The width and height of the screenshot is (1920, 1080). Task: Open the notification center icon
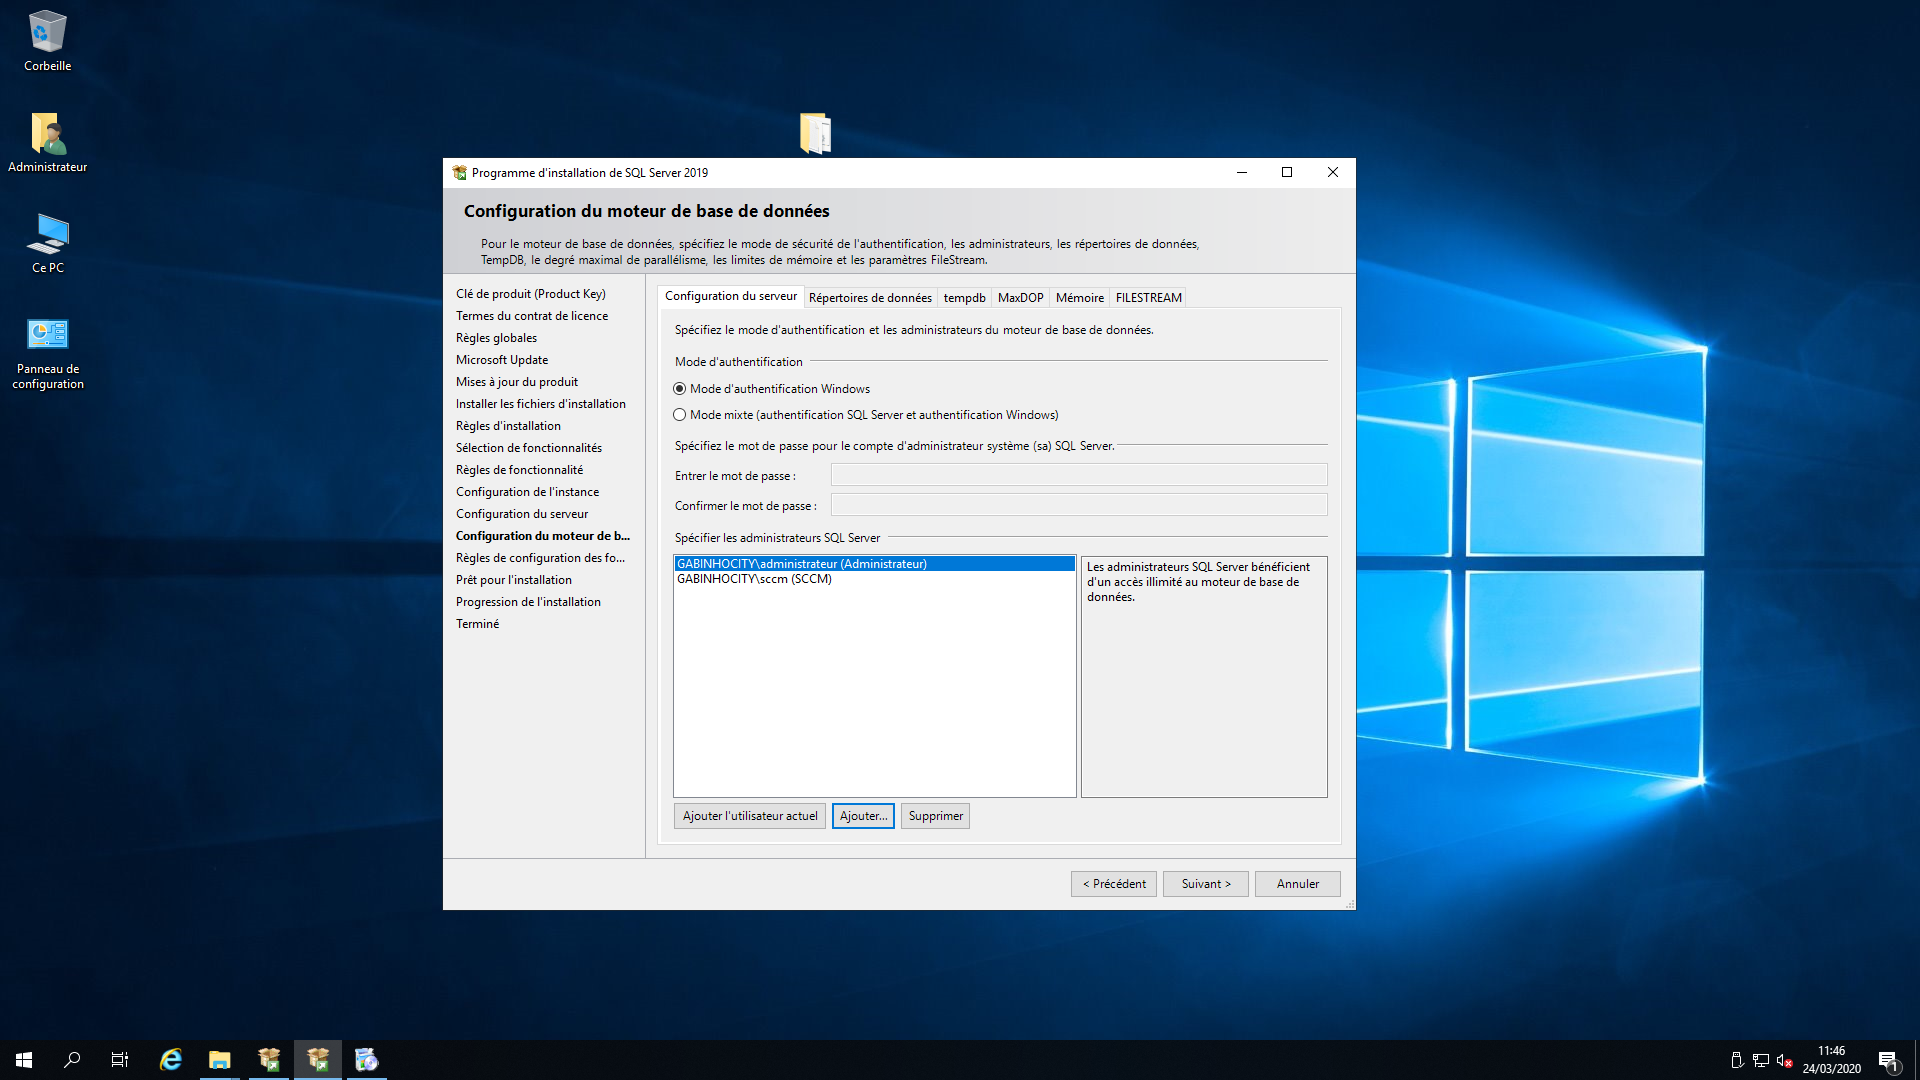1888,1060
